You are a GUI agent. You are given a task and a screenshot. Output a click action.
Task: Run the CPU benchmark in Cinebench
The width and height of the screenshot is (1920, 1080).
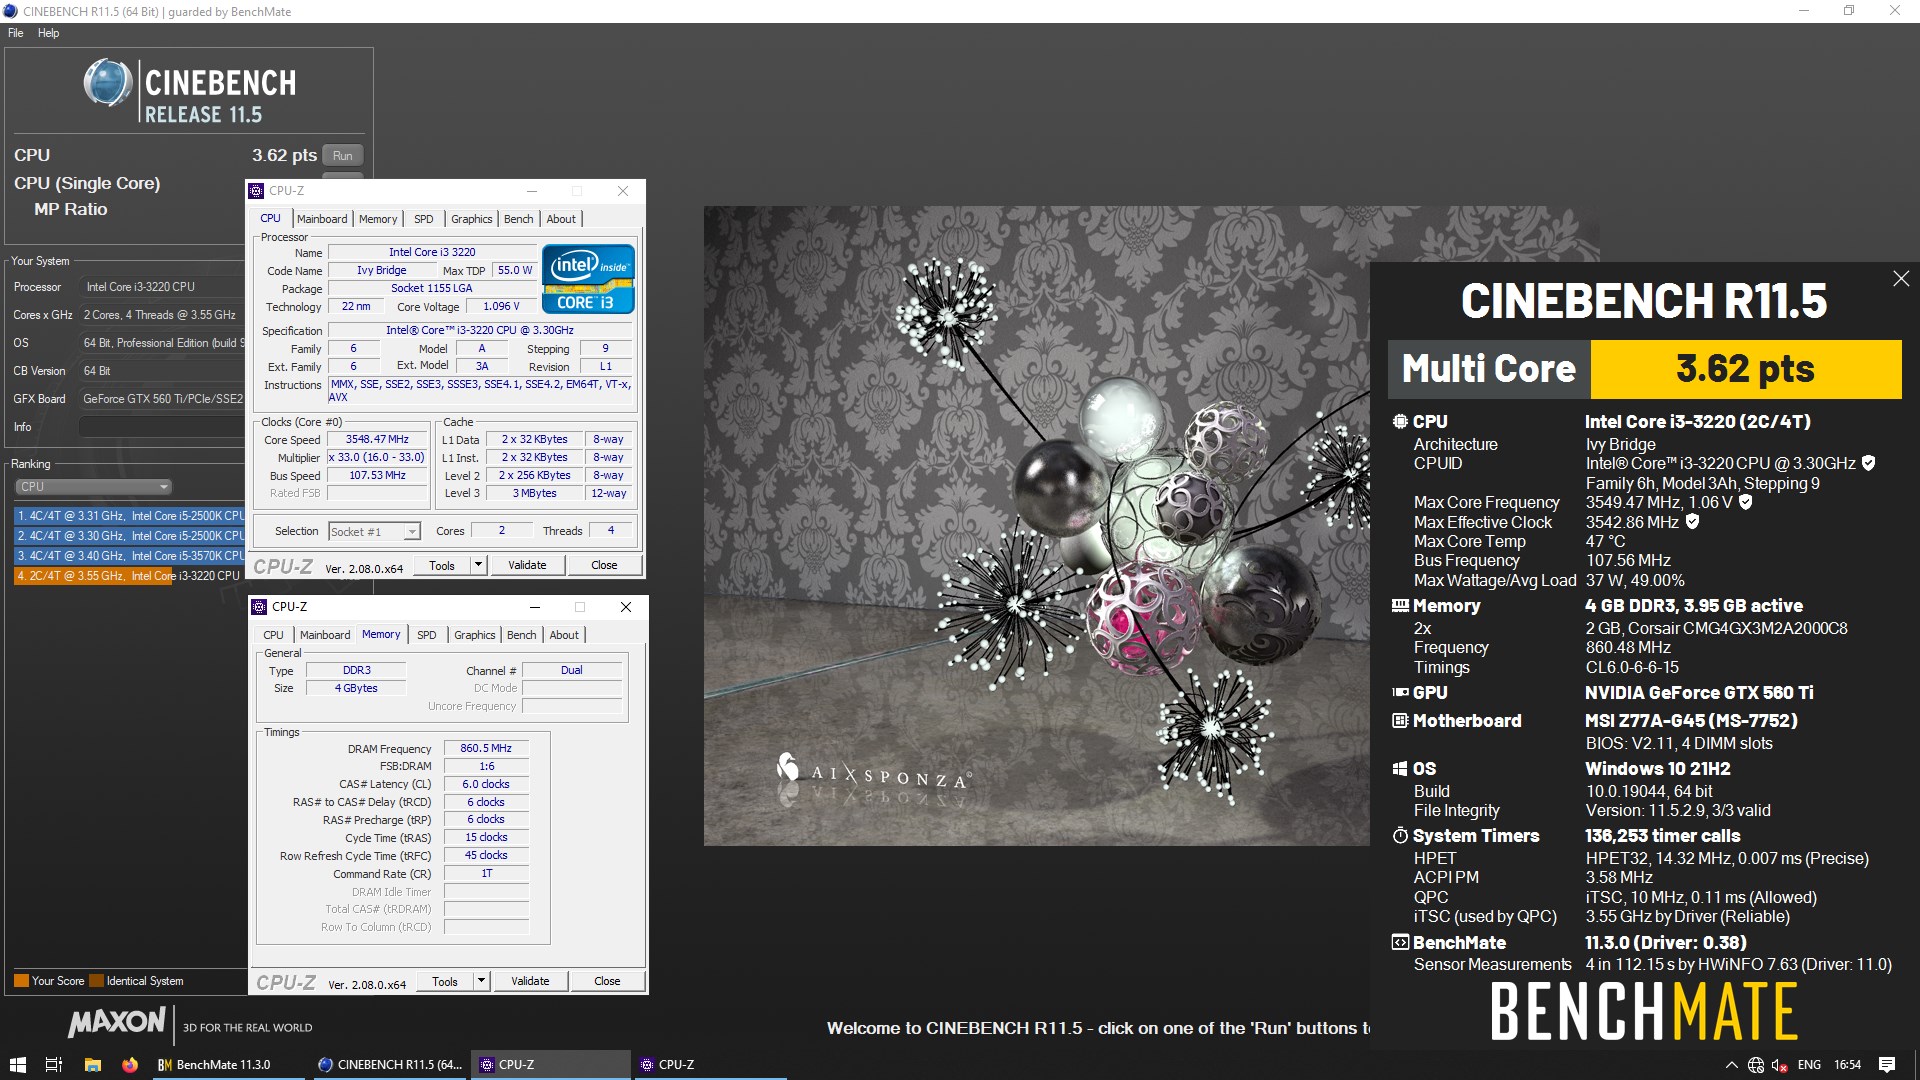[x=343, y=156]
